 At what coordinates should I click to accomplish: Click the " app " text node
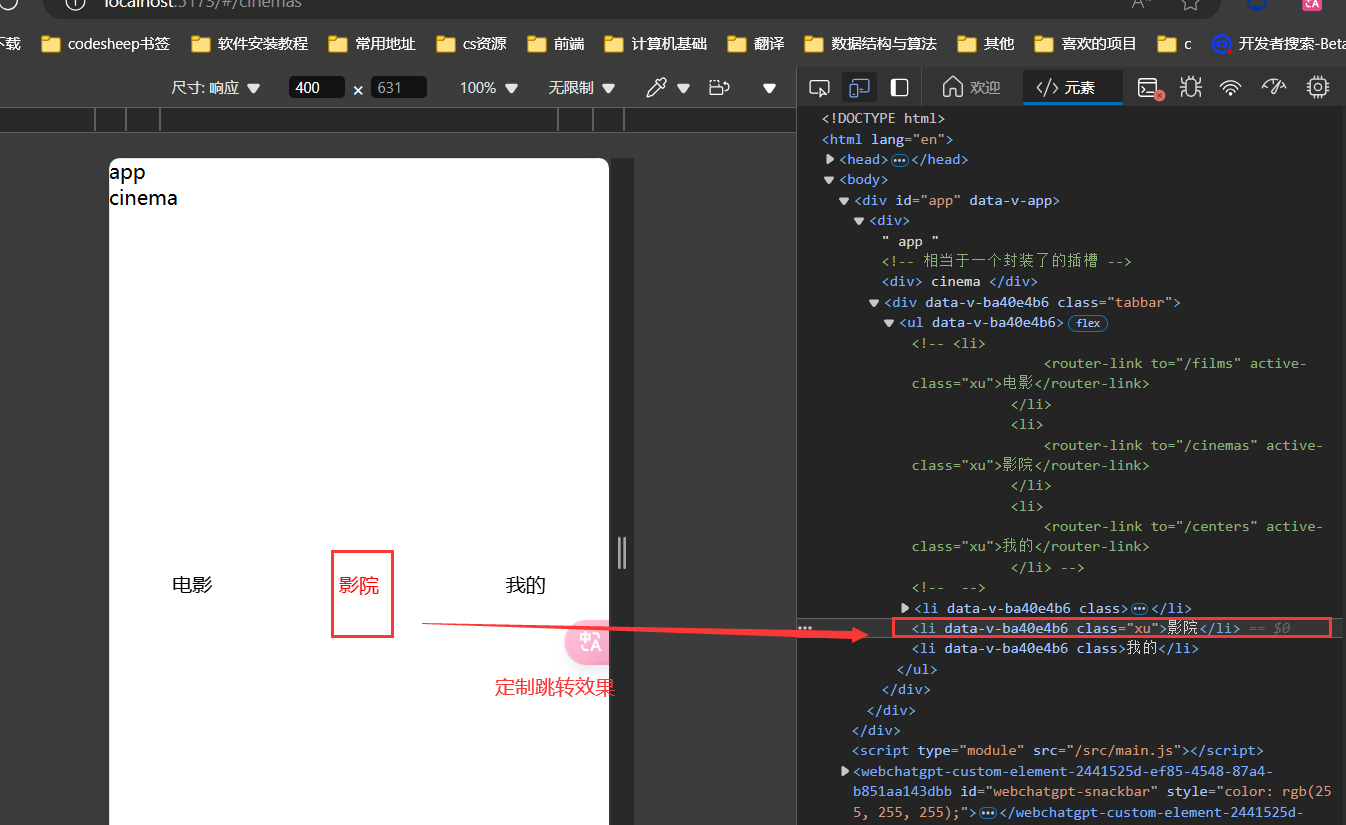pyautogui.click(x=910, y=241)
